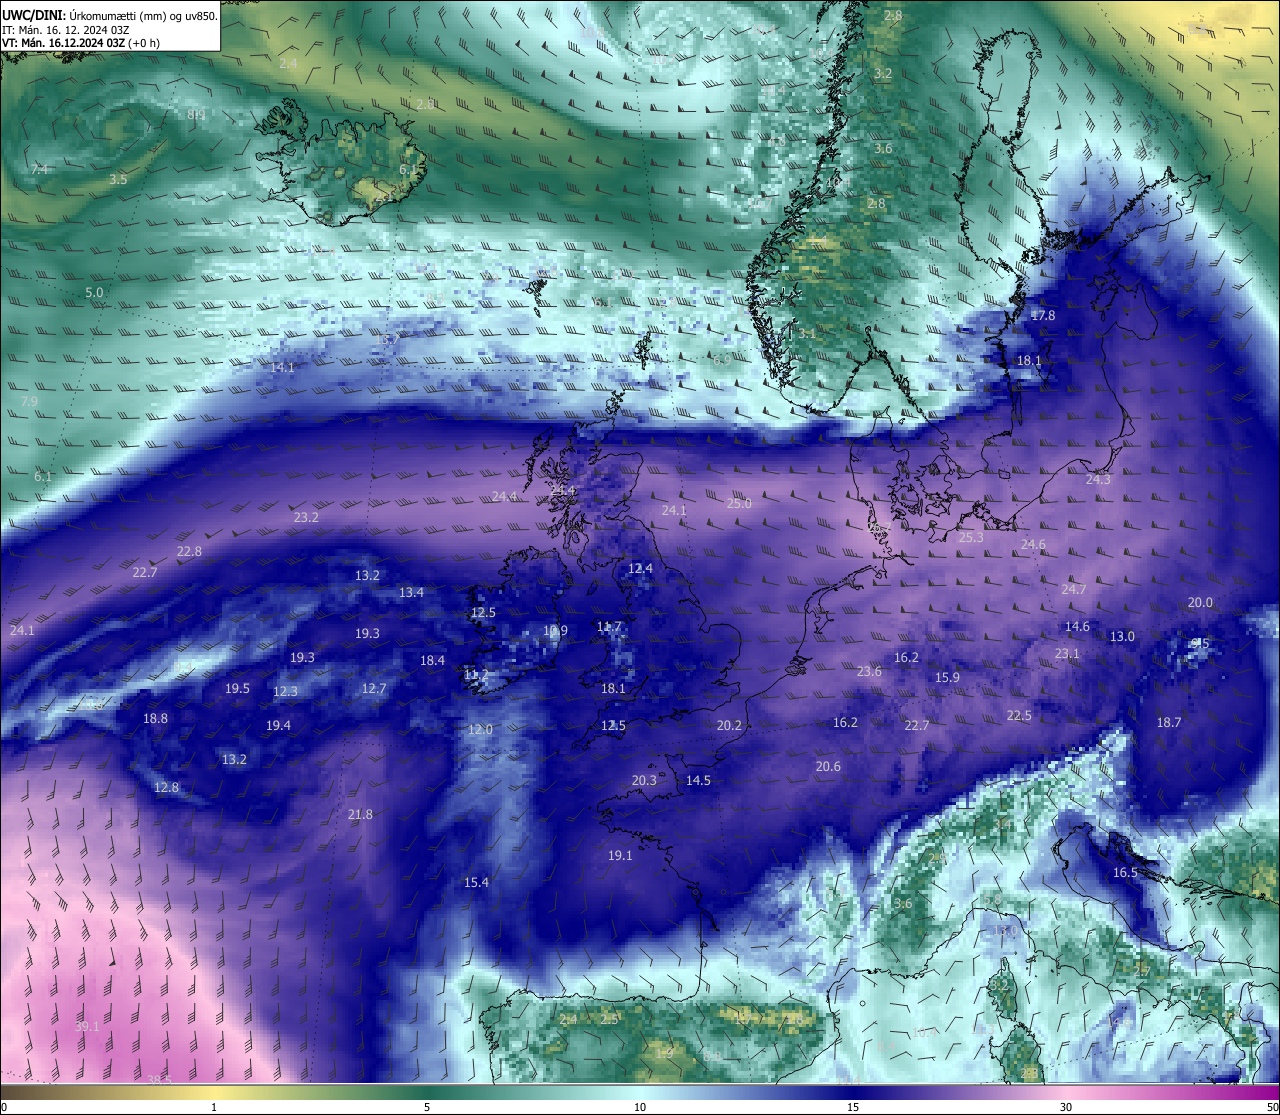
Task: Click the 16.5 value over the Adriatic
Action: [x=1125, y=872]
